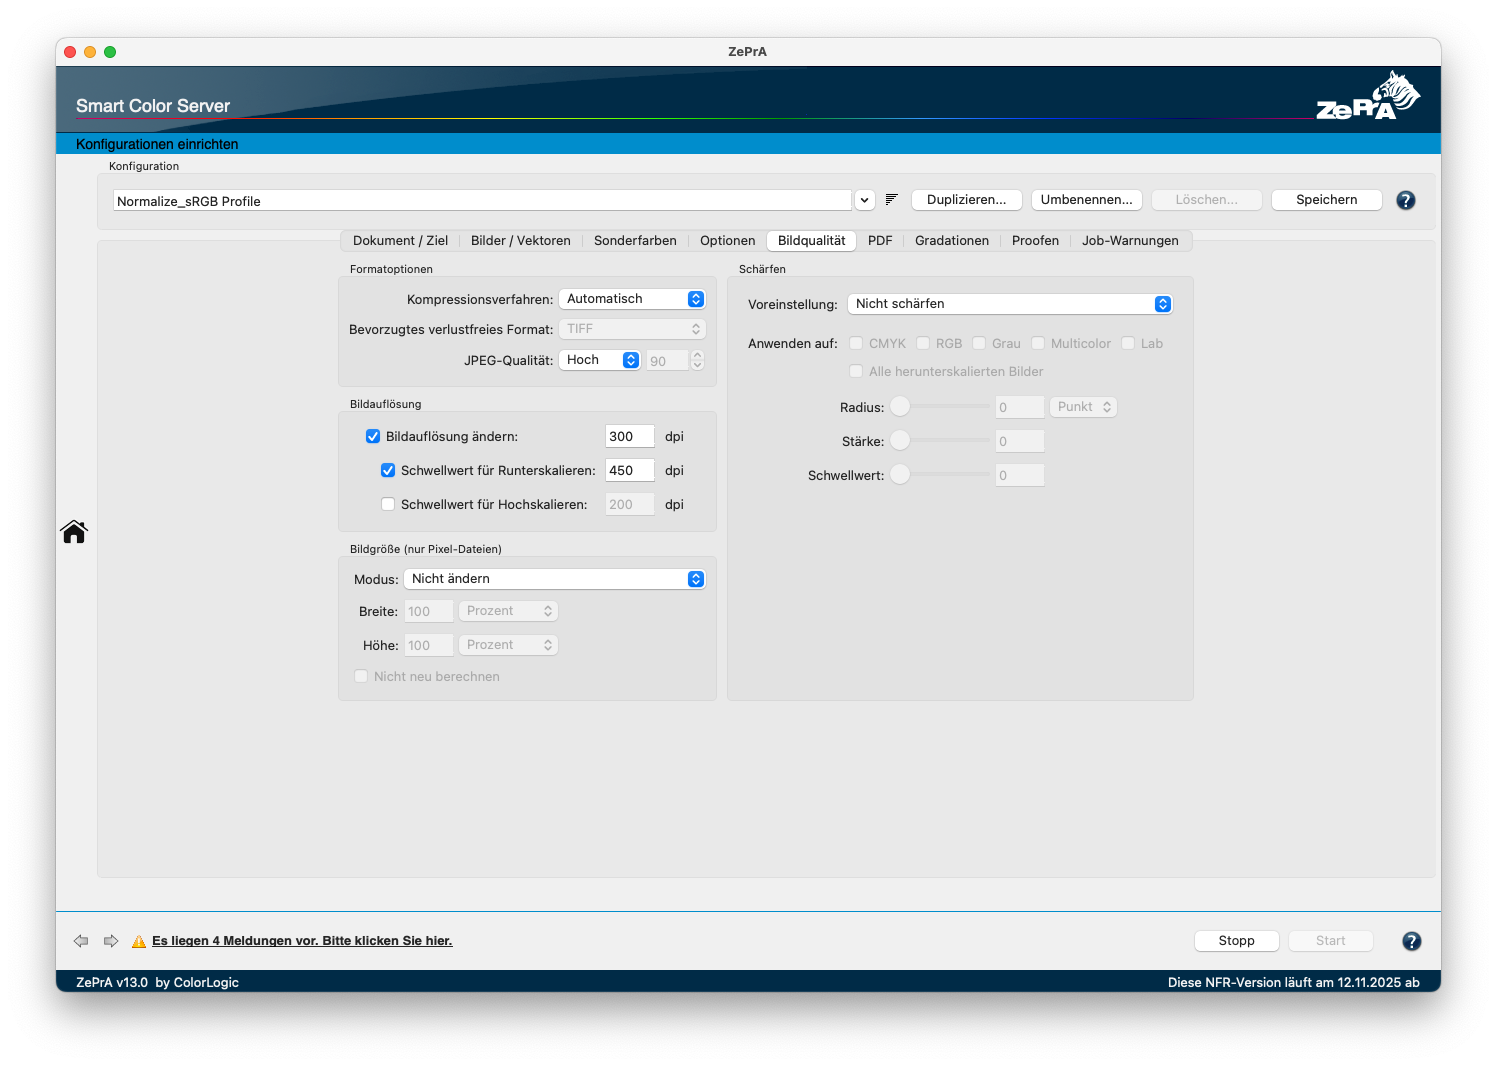
Task: Open the Schärfen Voreinstellung dropdown
Action: click(x=1009, y=304)
